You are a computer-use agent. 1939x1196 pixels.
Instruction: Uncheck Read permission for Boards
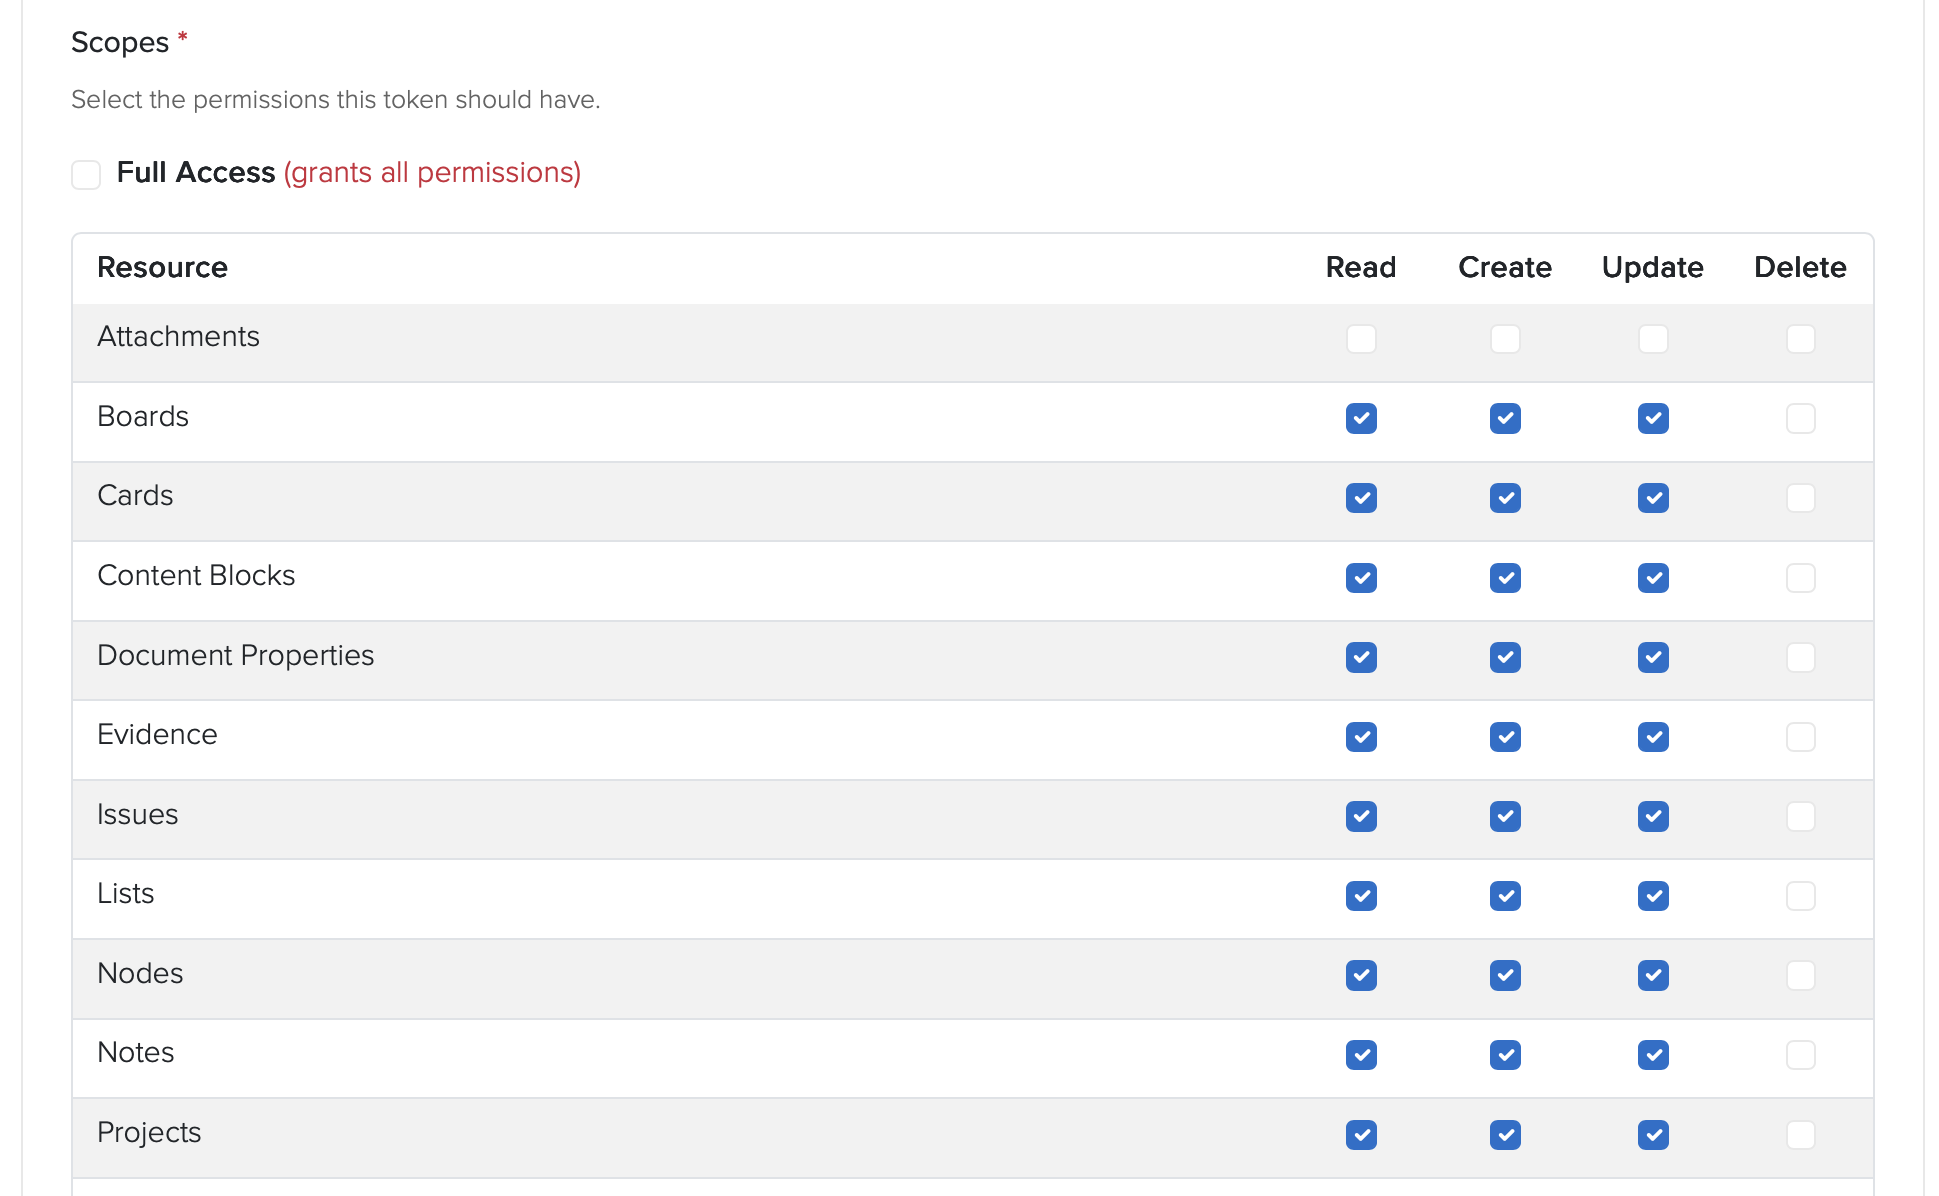tap(1361, 418)
